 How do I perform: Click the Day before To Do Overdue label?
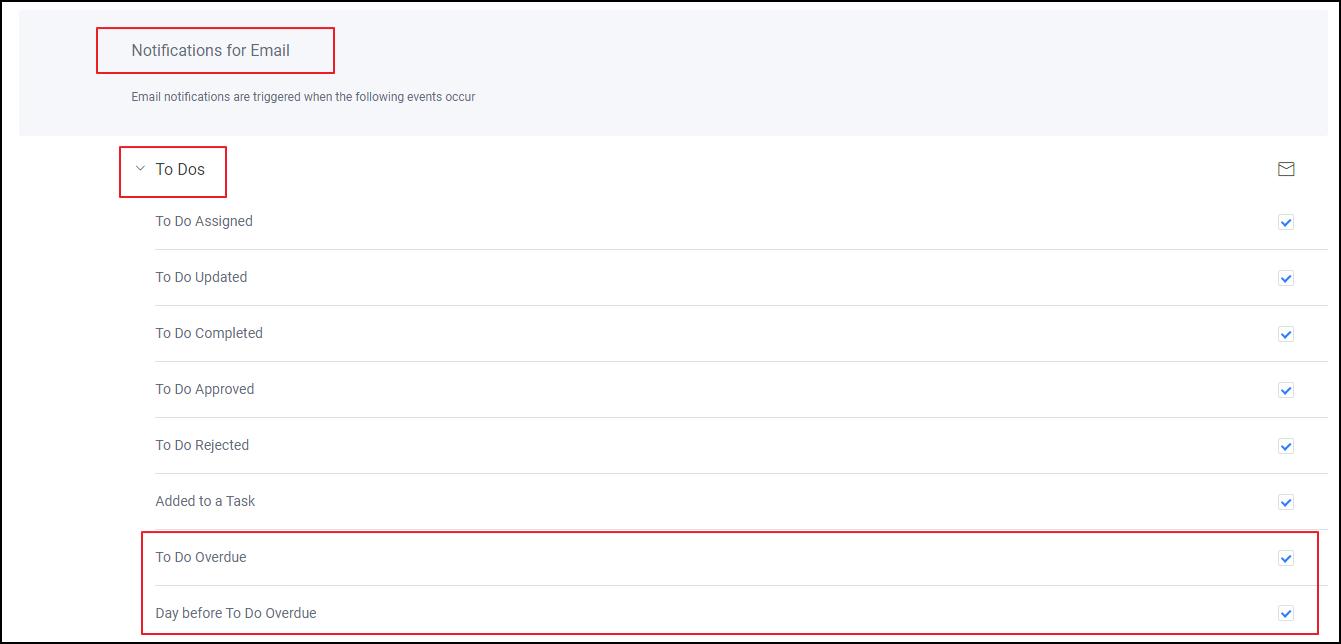(x=236, y=613)
